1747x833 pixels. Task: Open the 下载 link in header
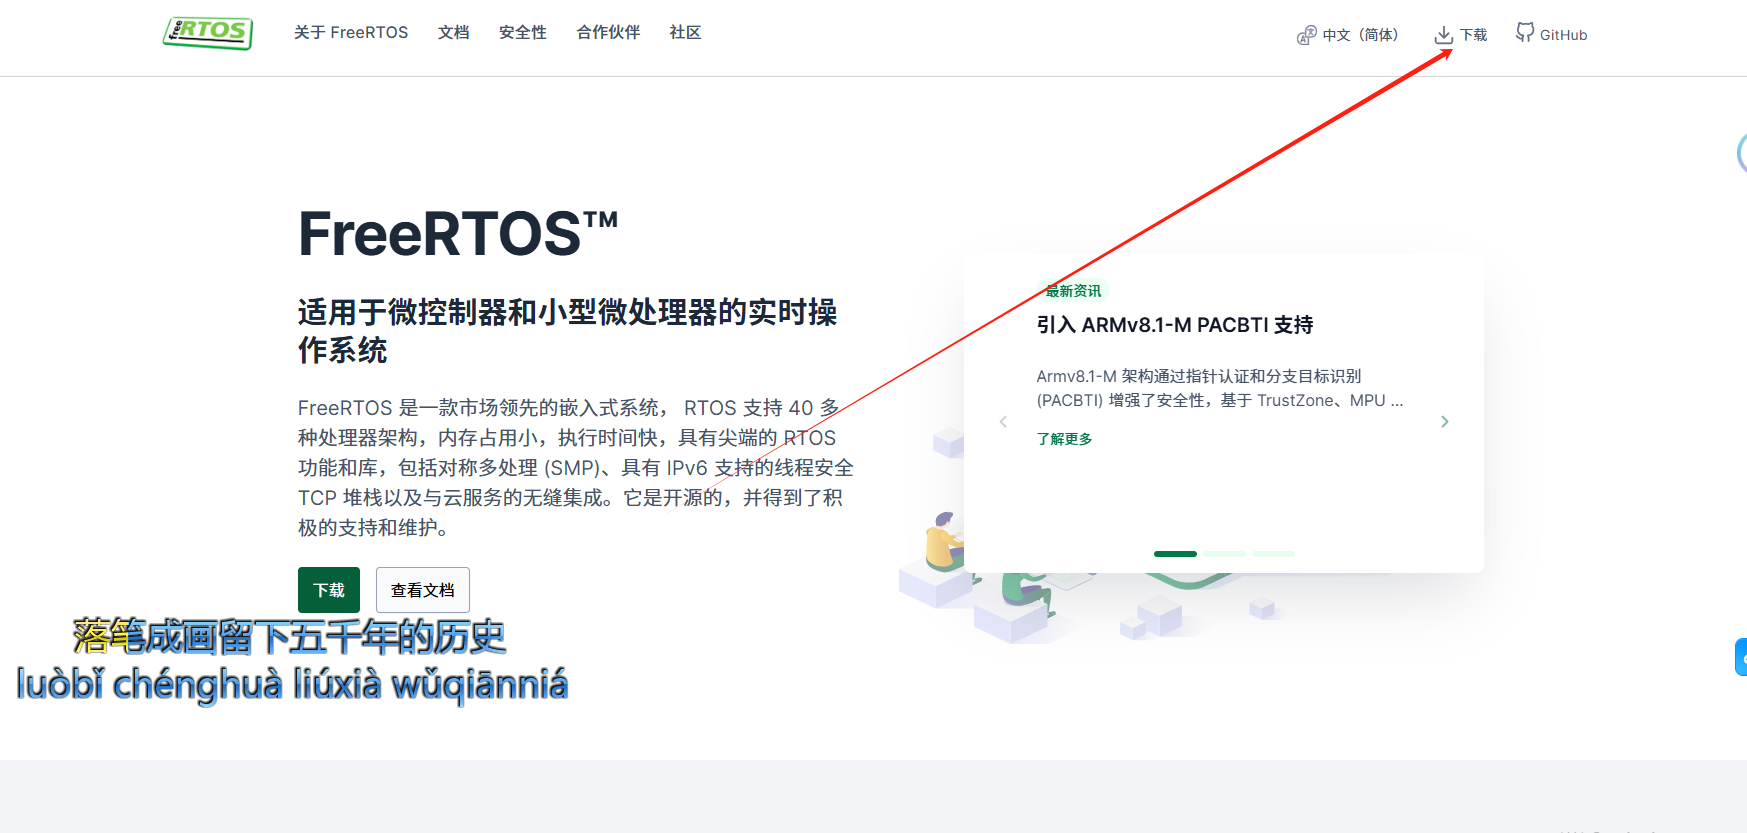tap(1473, 35)
